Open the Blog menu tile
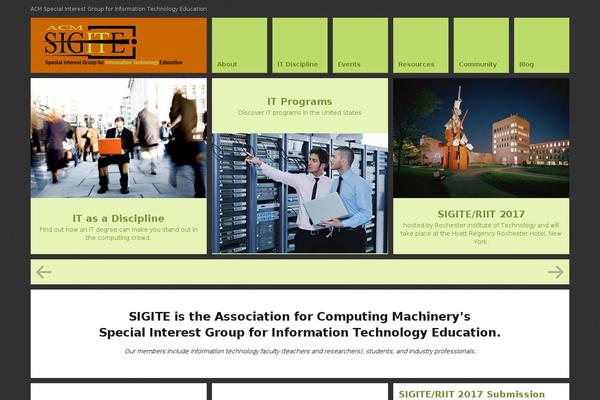The height and width of the screenshot is (400, 600). pyautogui.click(x=542, y=45)
